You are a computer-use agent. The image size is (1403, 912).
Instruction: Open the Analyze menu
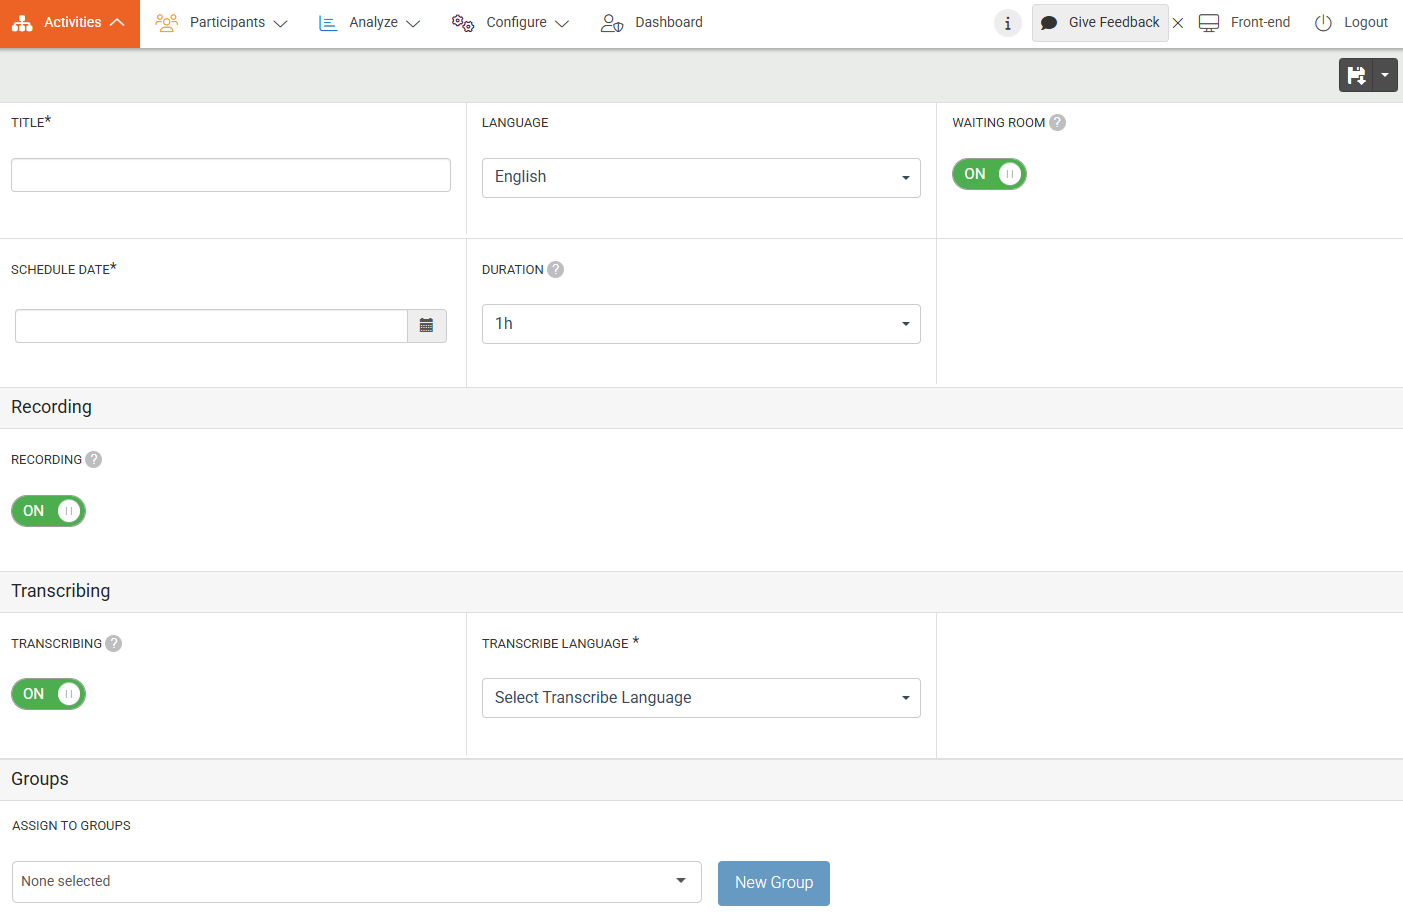point(370,23)
